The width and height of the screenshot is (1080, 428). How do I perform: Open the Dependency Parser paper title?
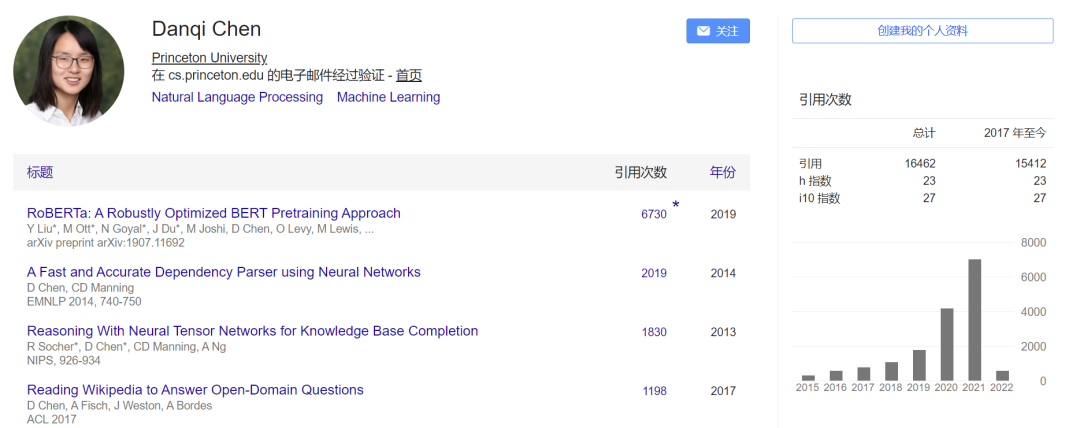click(223, 272)
